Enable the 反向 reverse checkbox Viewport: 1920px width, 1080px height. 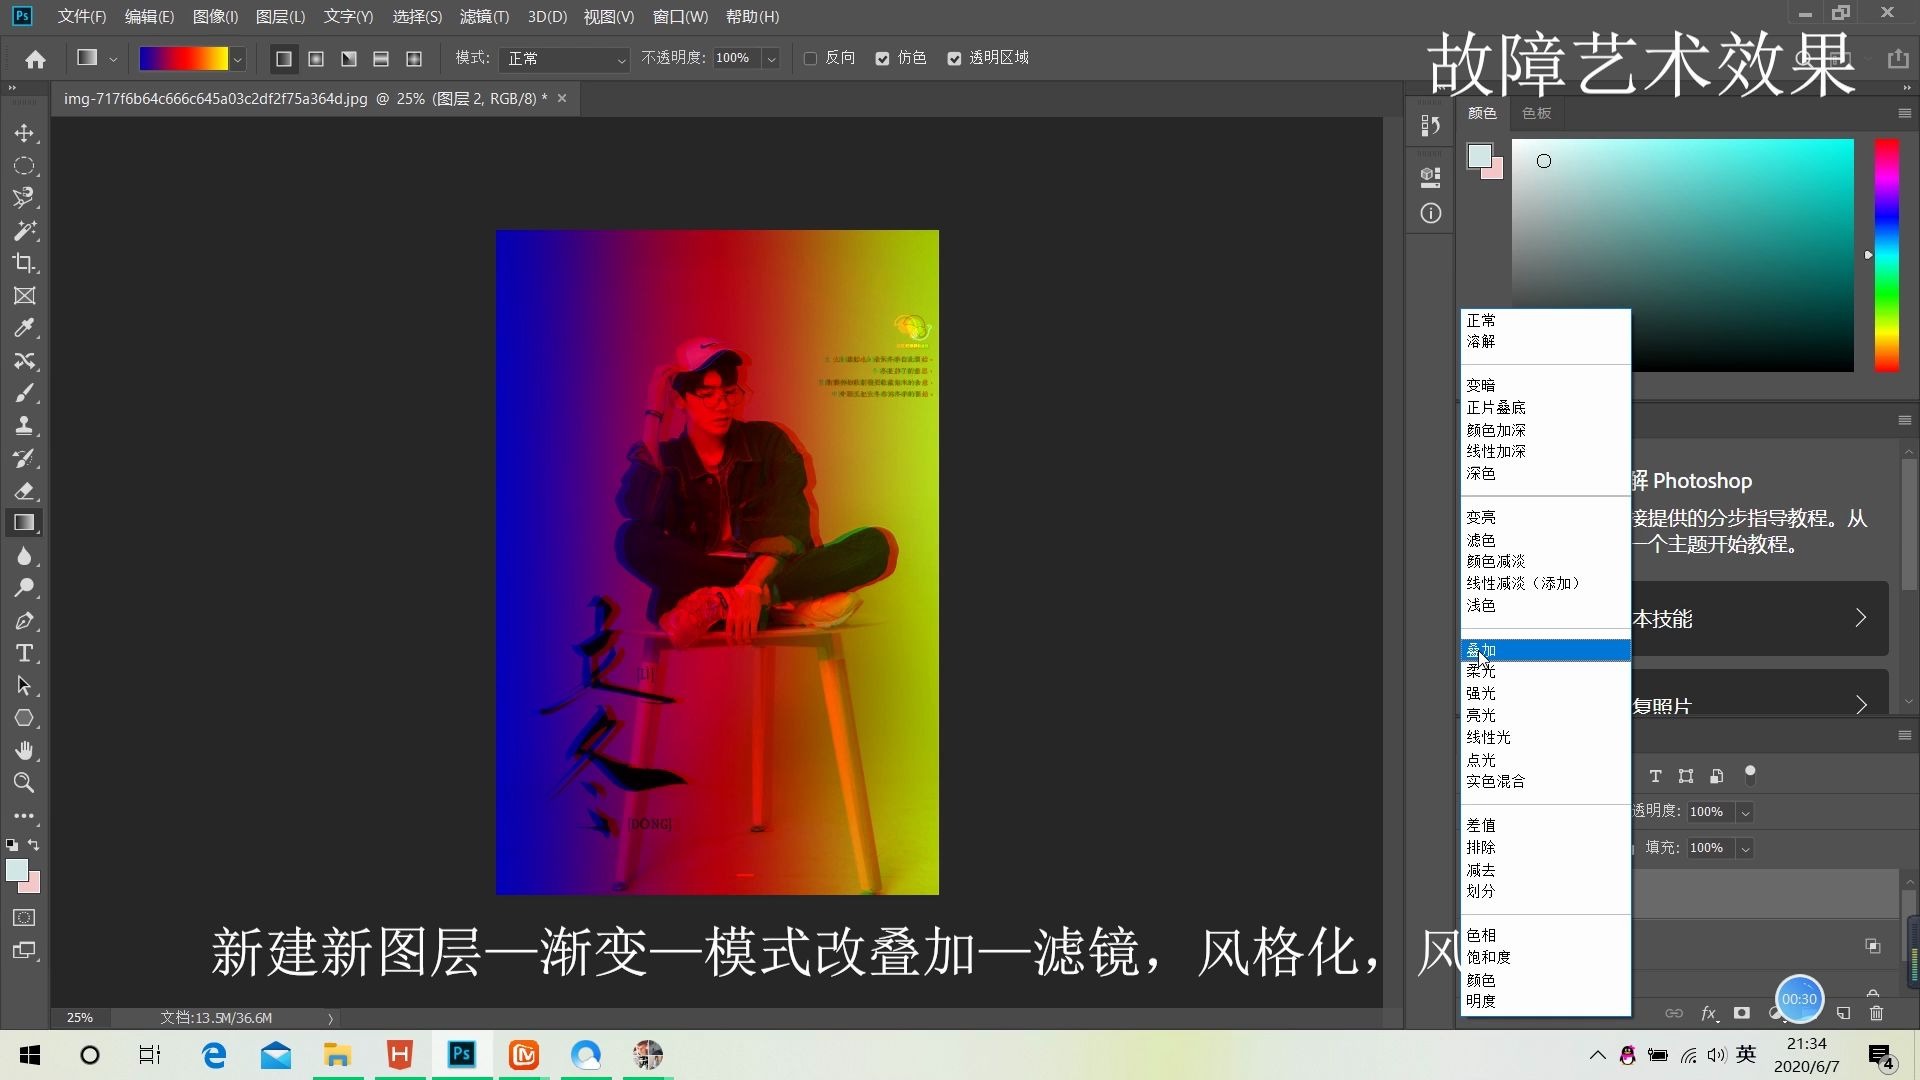(x=810, y=59)
